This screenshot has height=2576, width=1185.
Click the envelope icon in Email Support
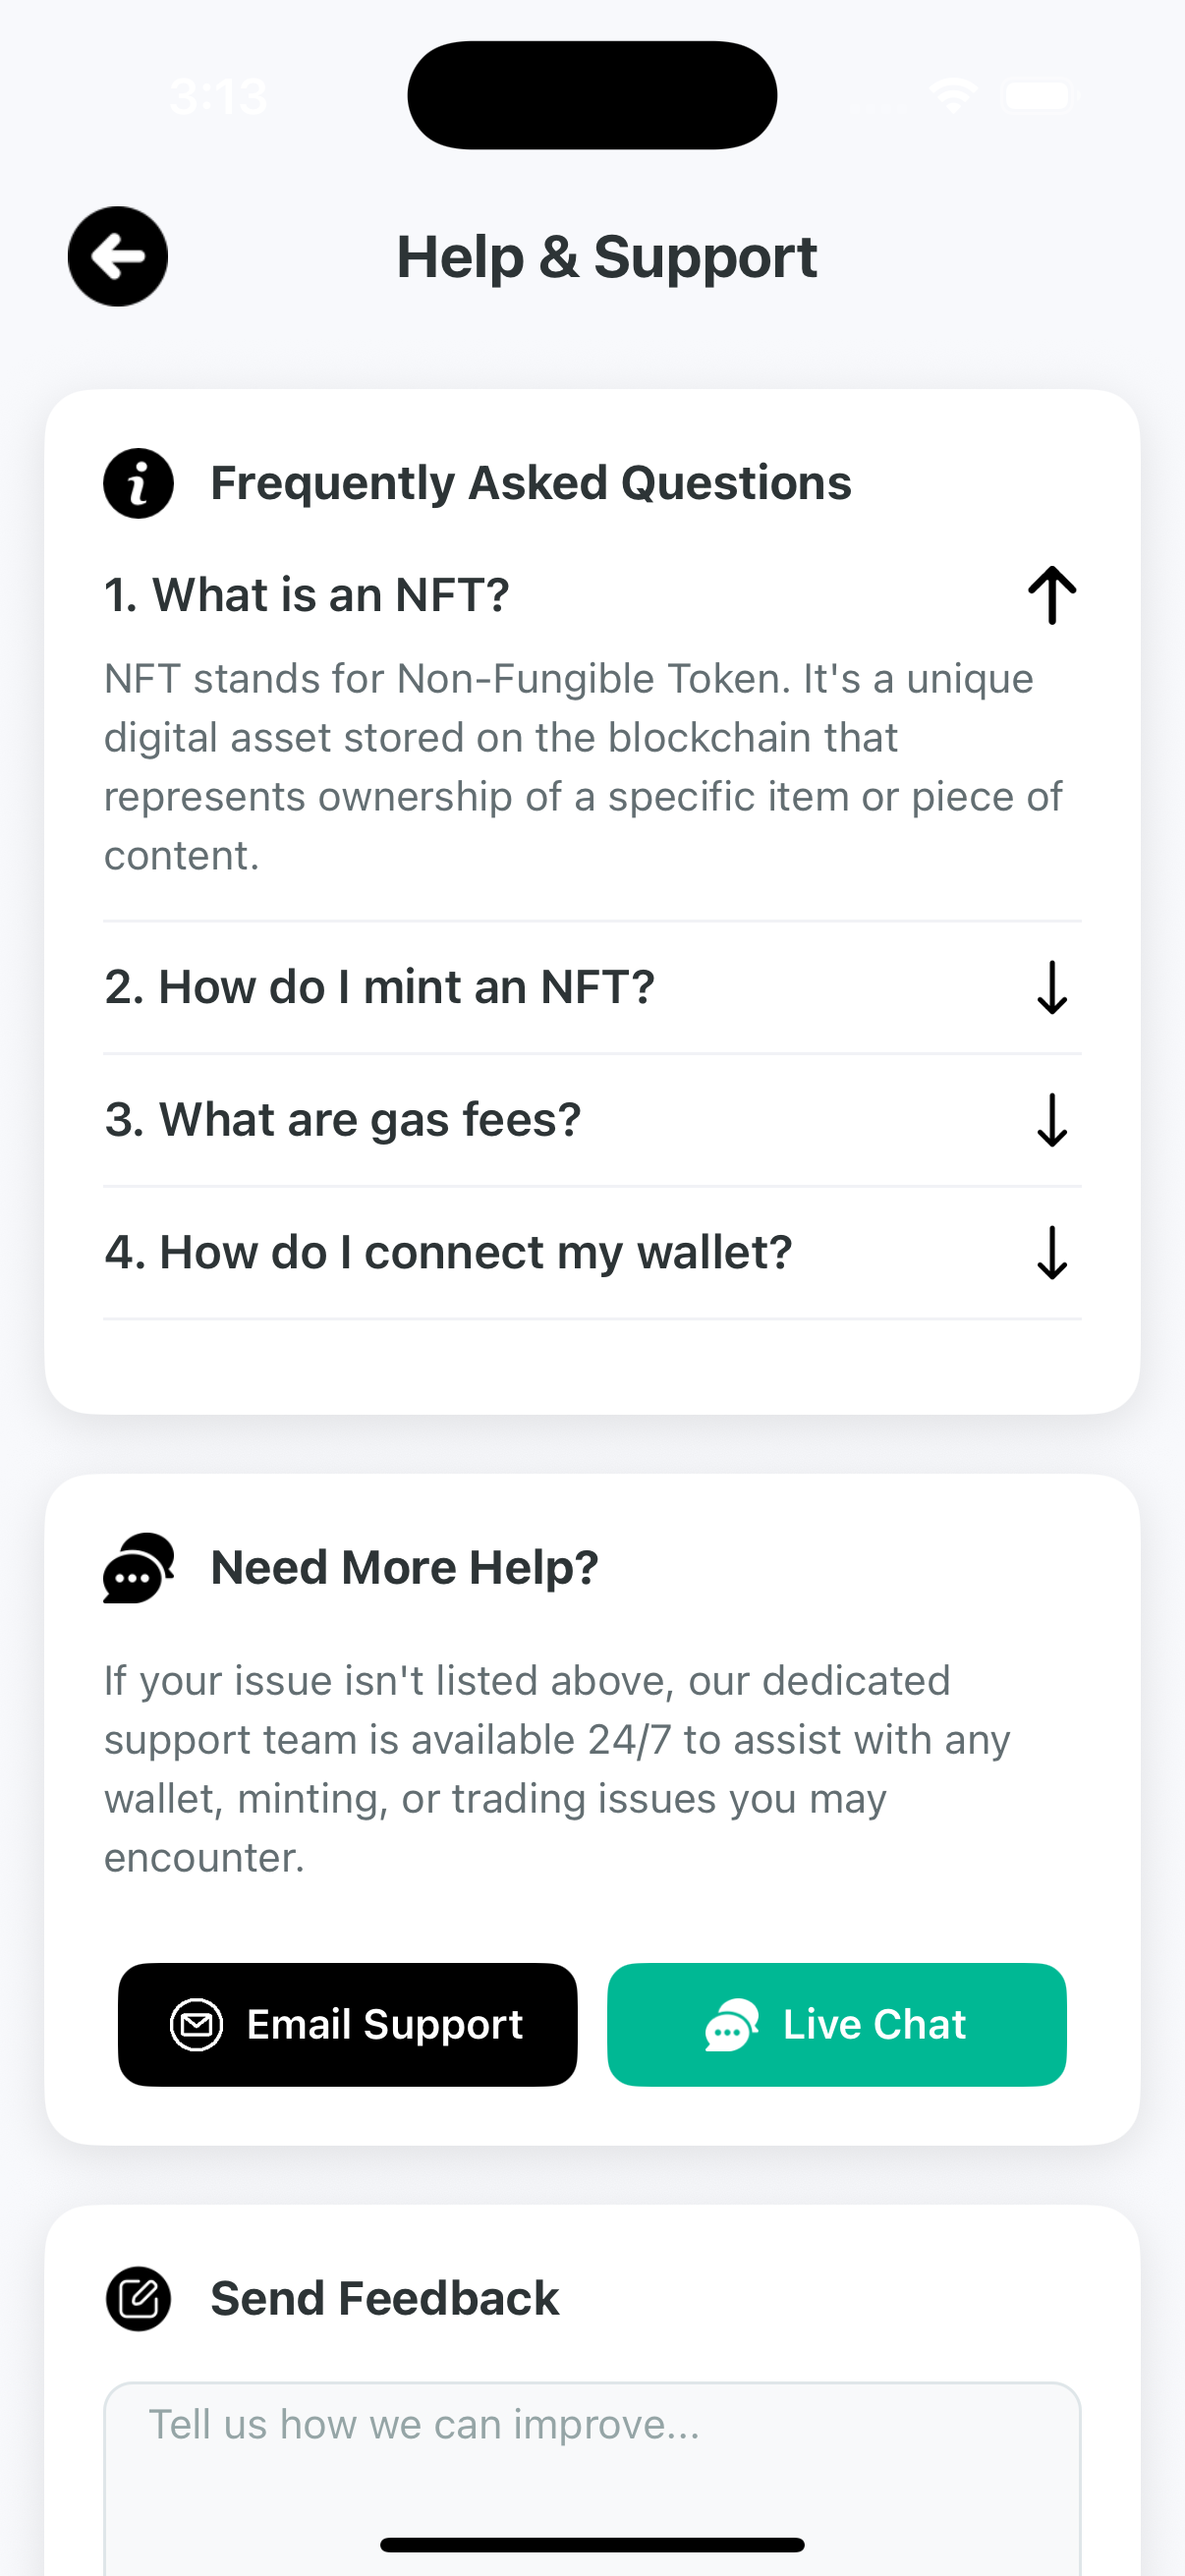coord(197,2024)
